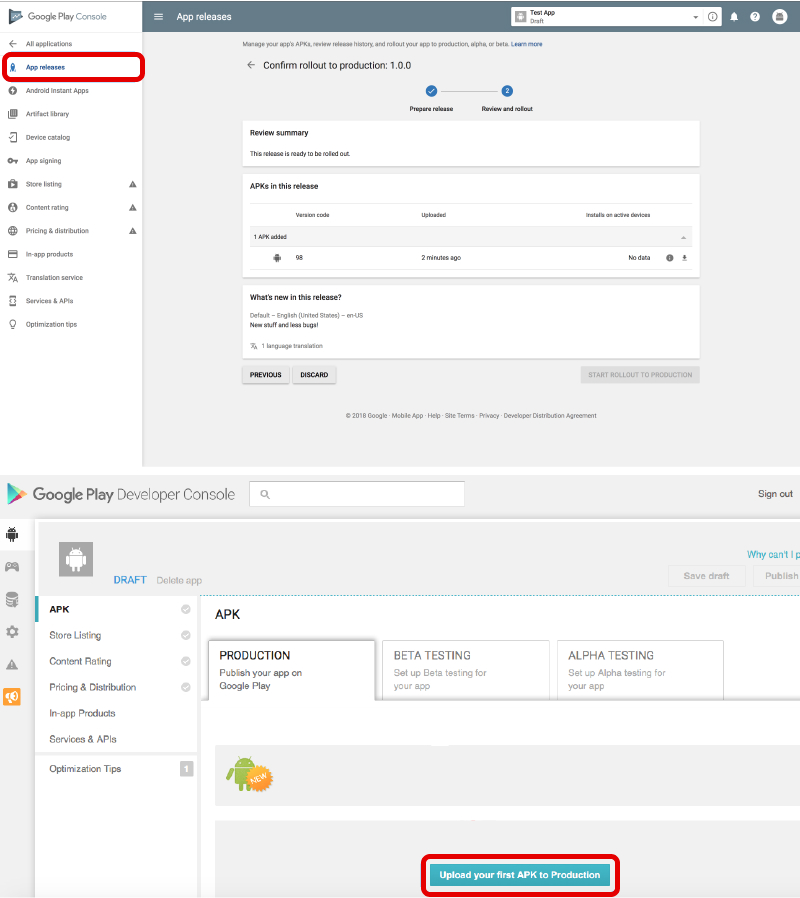The height and width of the screenshot is (898, 800).
Task: Click the Delete app link
Action: click(179, 580)
